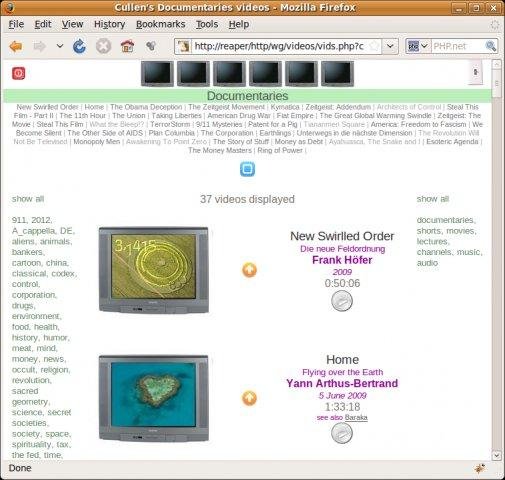
Task: Click the Firefox throbber activity icon
Action: point(494,24)
